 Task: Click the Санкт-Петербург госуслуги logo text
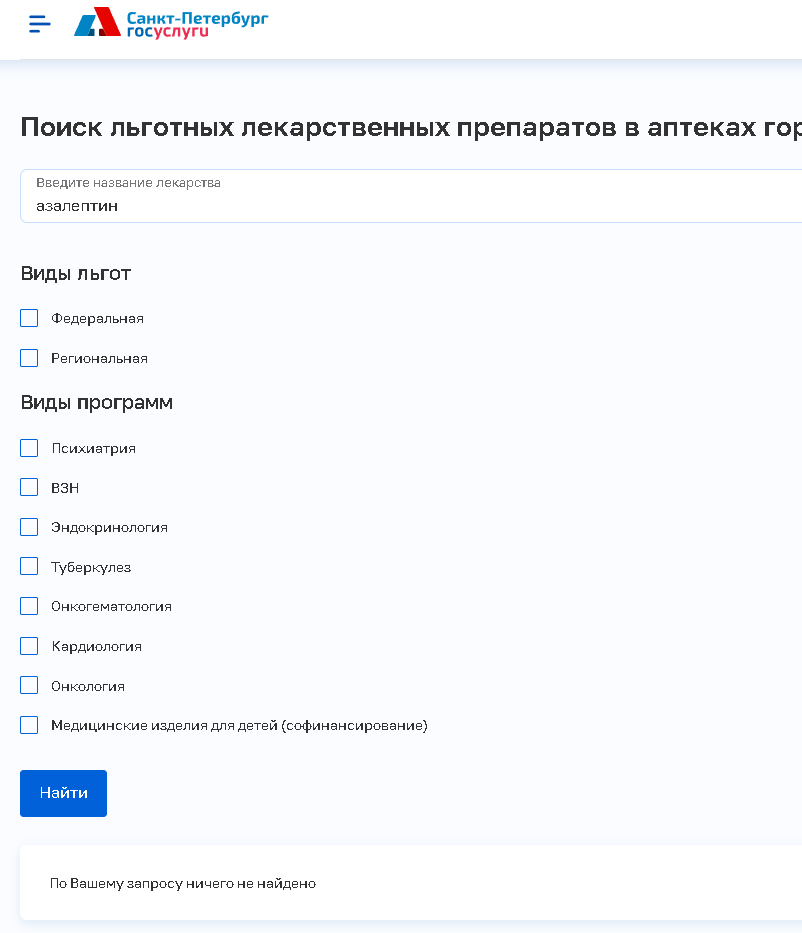197,24
